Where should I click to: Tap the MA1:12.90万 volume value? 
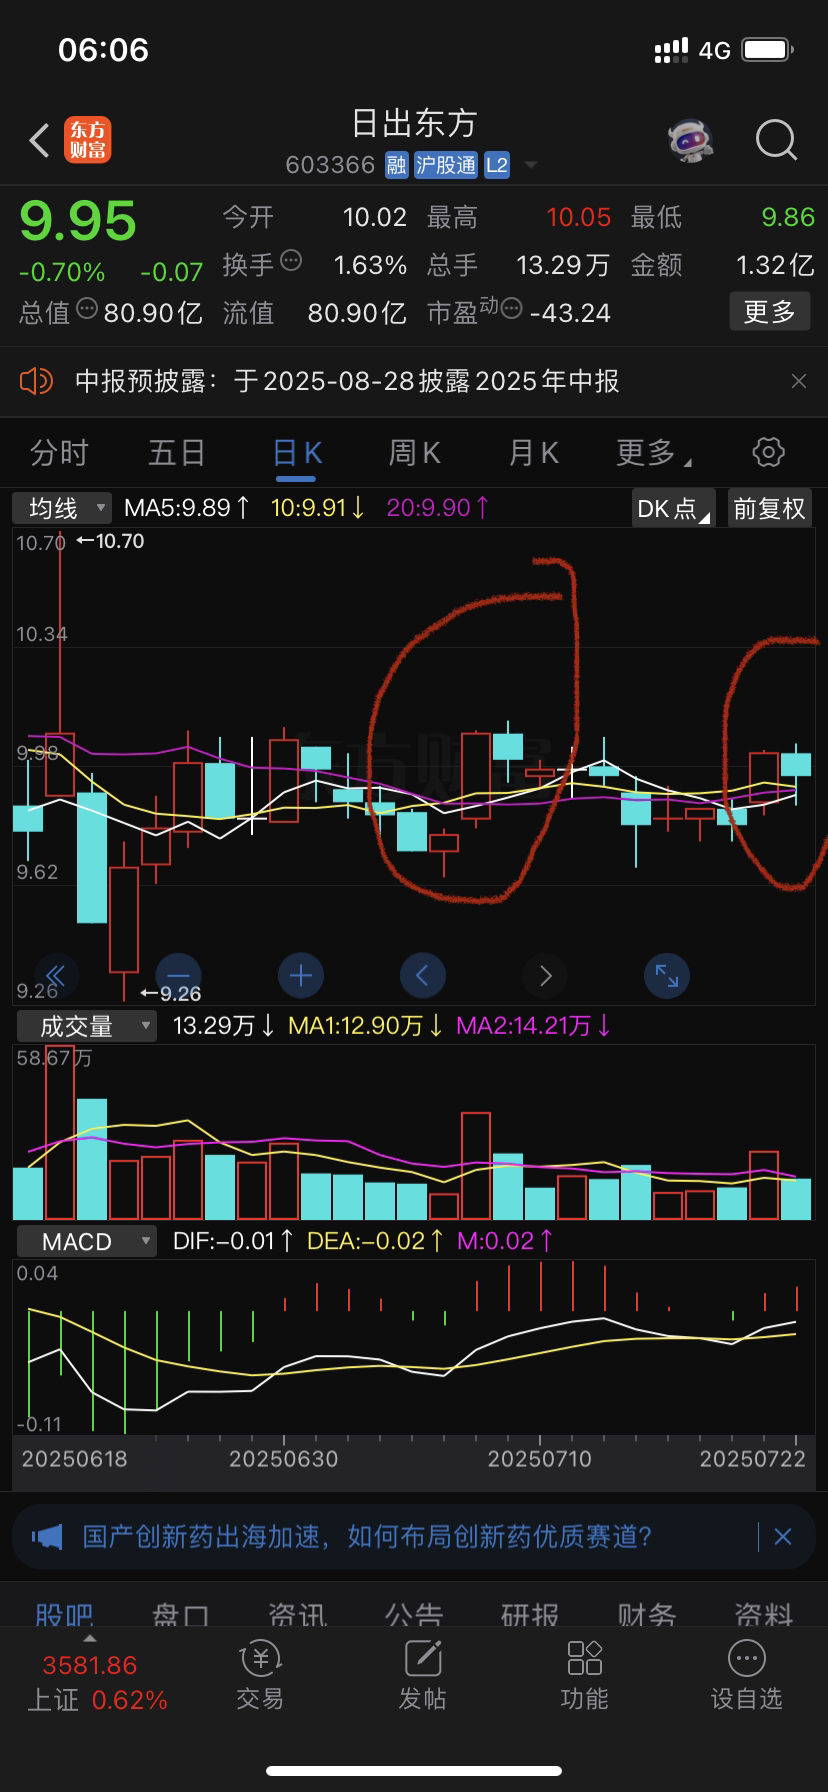click(x=366, y=1026)
